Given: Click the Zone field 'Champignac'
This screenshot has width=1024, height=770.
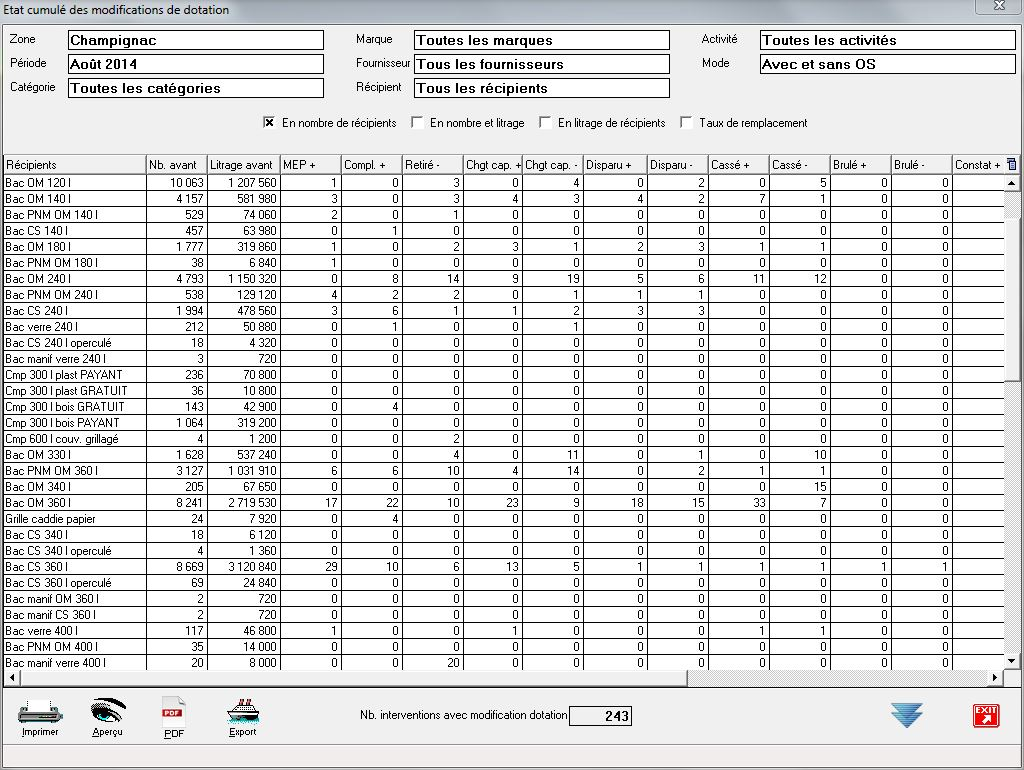Looking at the screenshot, I should 196,40.
